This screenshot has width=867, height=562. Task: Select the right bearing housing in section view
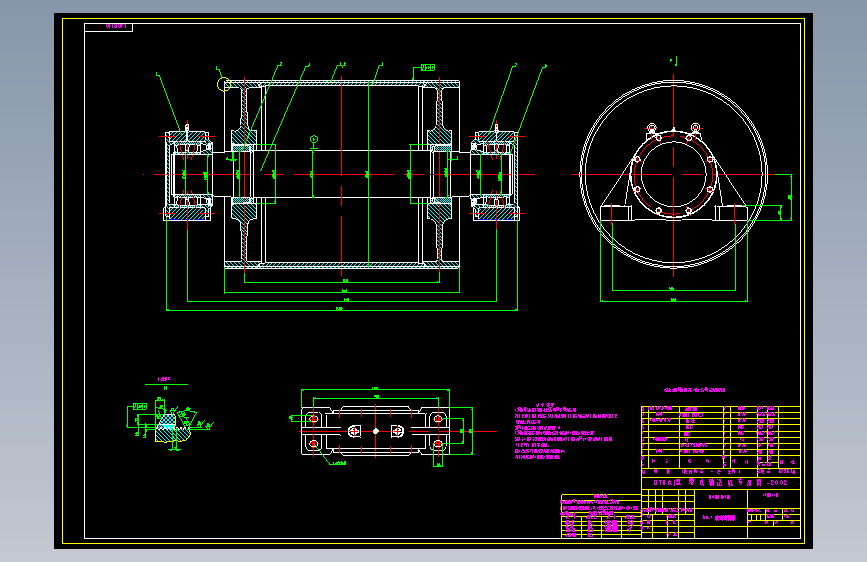(x=495, y=175)
